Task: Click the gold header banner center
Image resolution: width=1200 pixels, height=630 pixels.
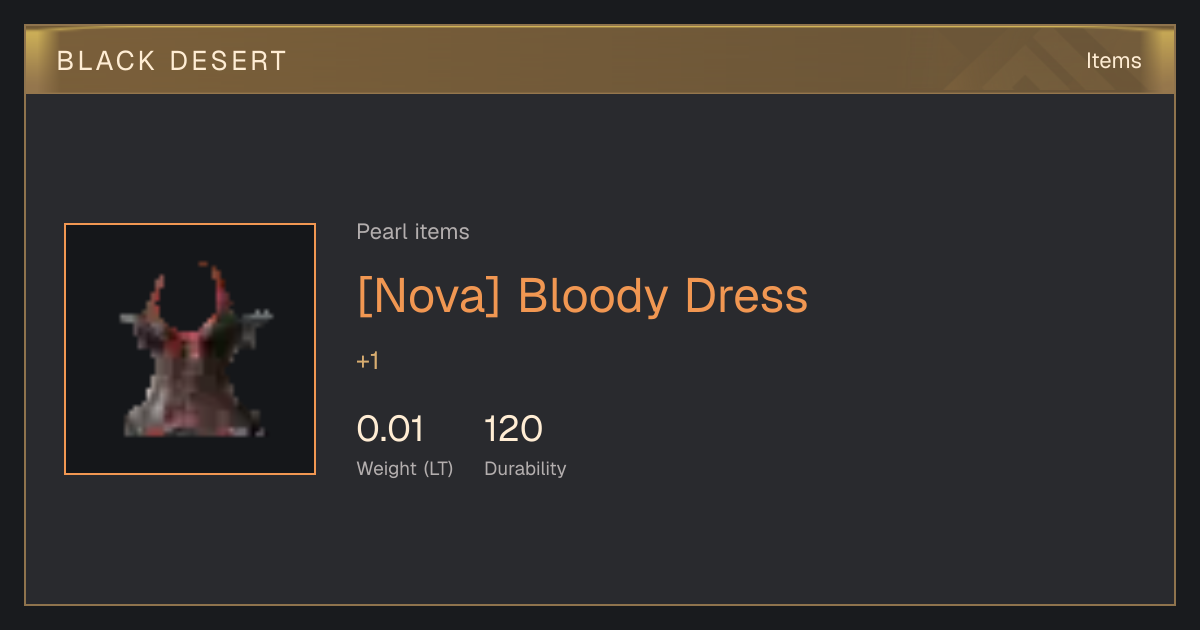Action: tap(600, 60)
